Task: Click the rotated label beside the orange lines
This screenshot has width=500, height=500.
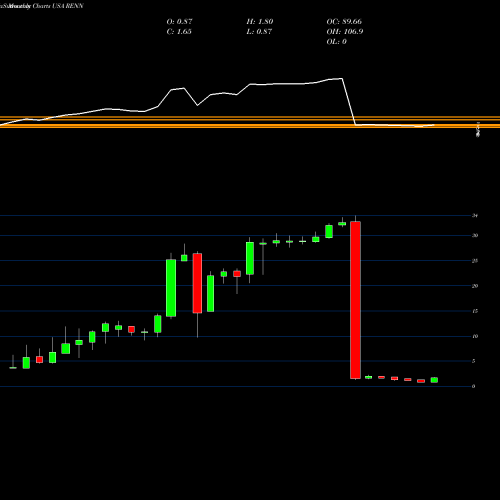Action: (478, 130)
